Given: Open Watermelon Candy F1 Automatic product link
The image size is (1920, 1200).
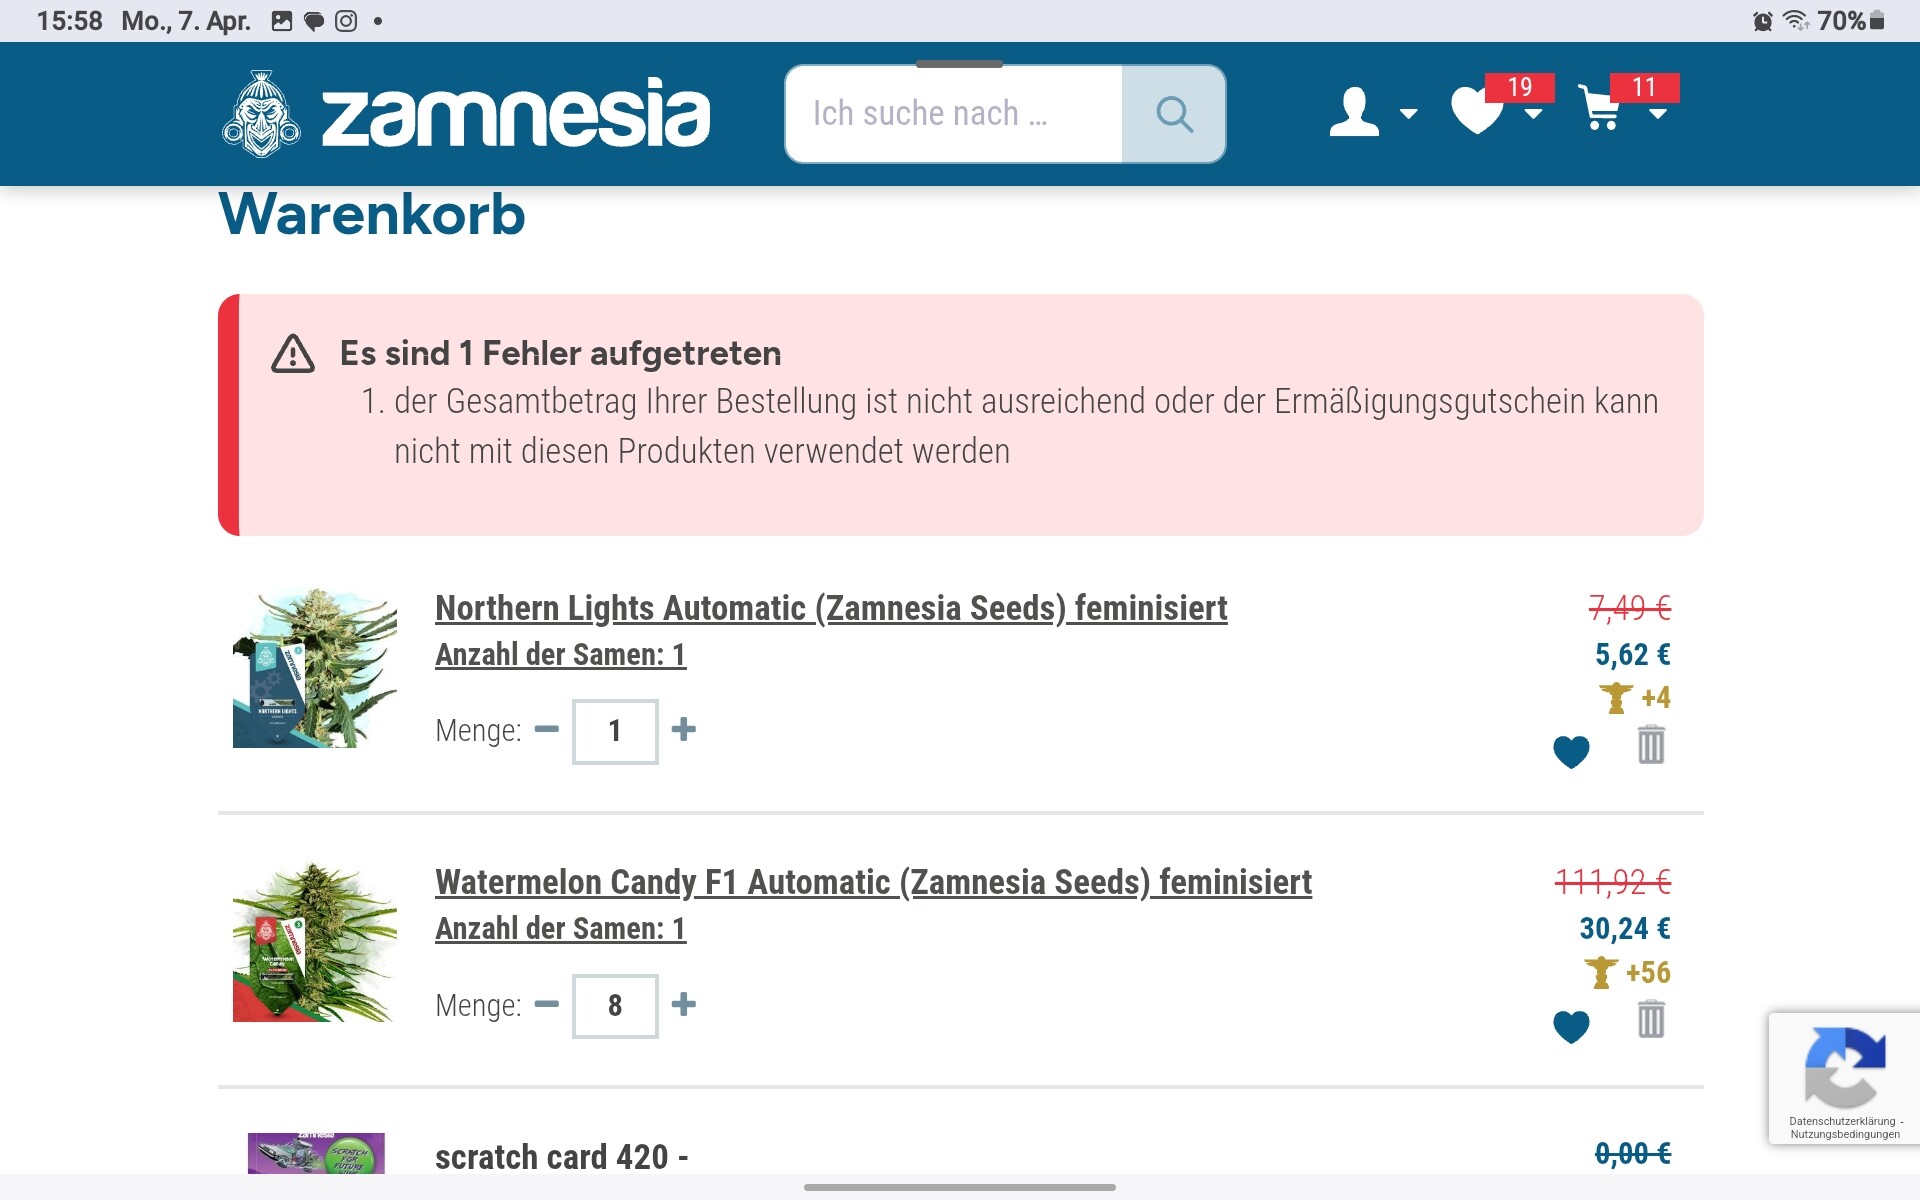Looking at the screenshot, I should pyautogui.click(x=873, y=882).
